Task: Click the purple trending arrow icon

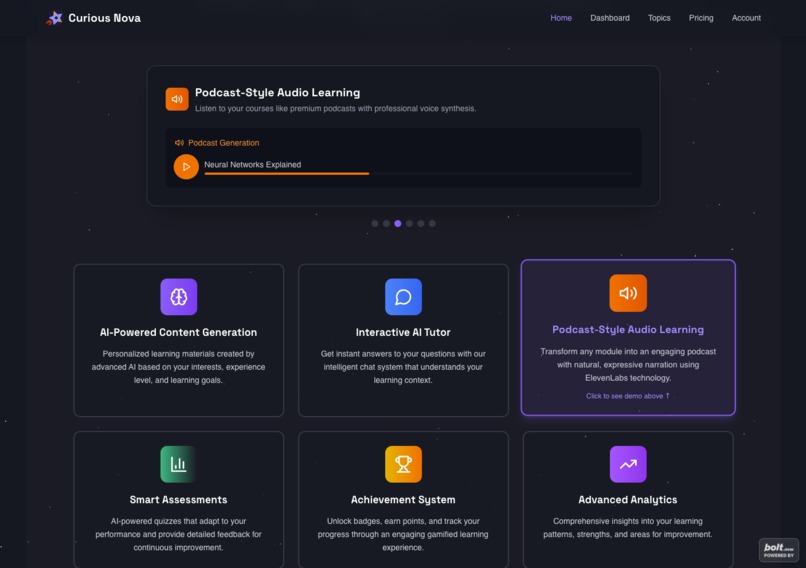Action: (628, 464)
